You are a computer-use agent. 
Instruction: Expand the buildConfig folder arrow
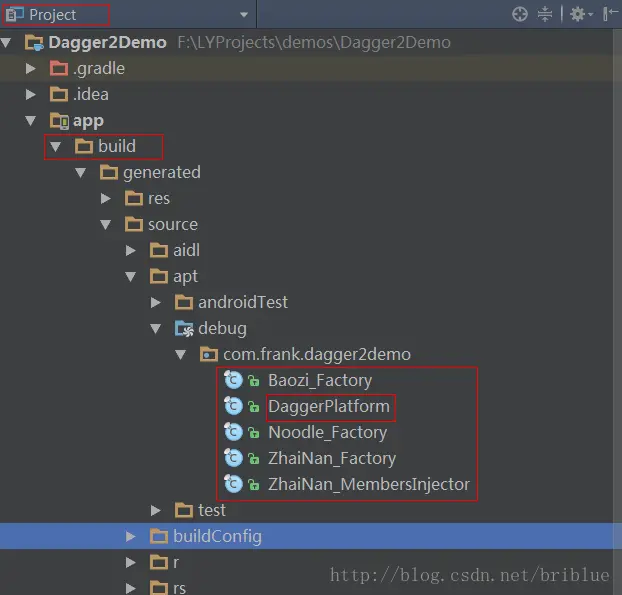pyautogui.click(x=131, y=536)
